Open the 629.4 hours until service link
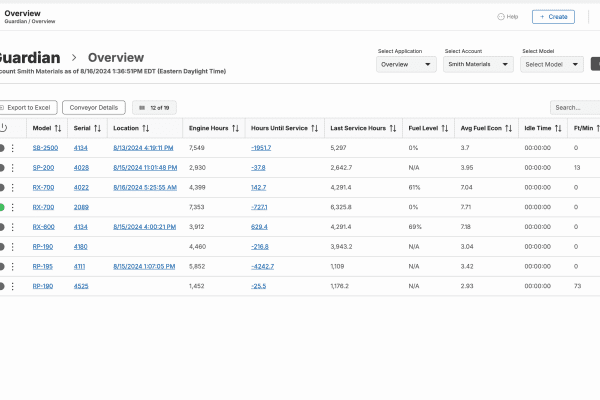Image resolution: width=600 pixels, height=400 pixels. pos(259,227)
